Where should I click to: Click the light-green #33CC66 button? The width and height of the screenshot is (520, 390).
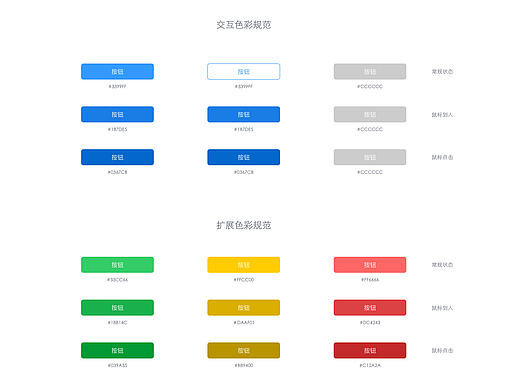point(117,265)
